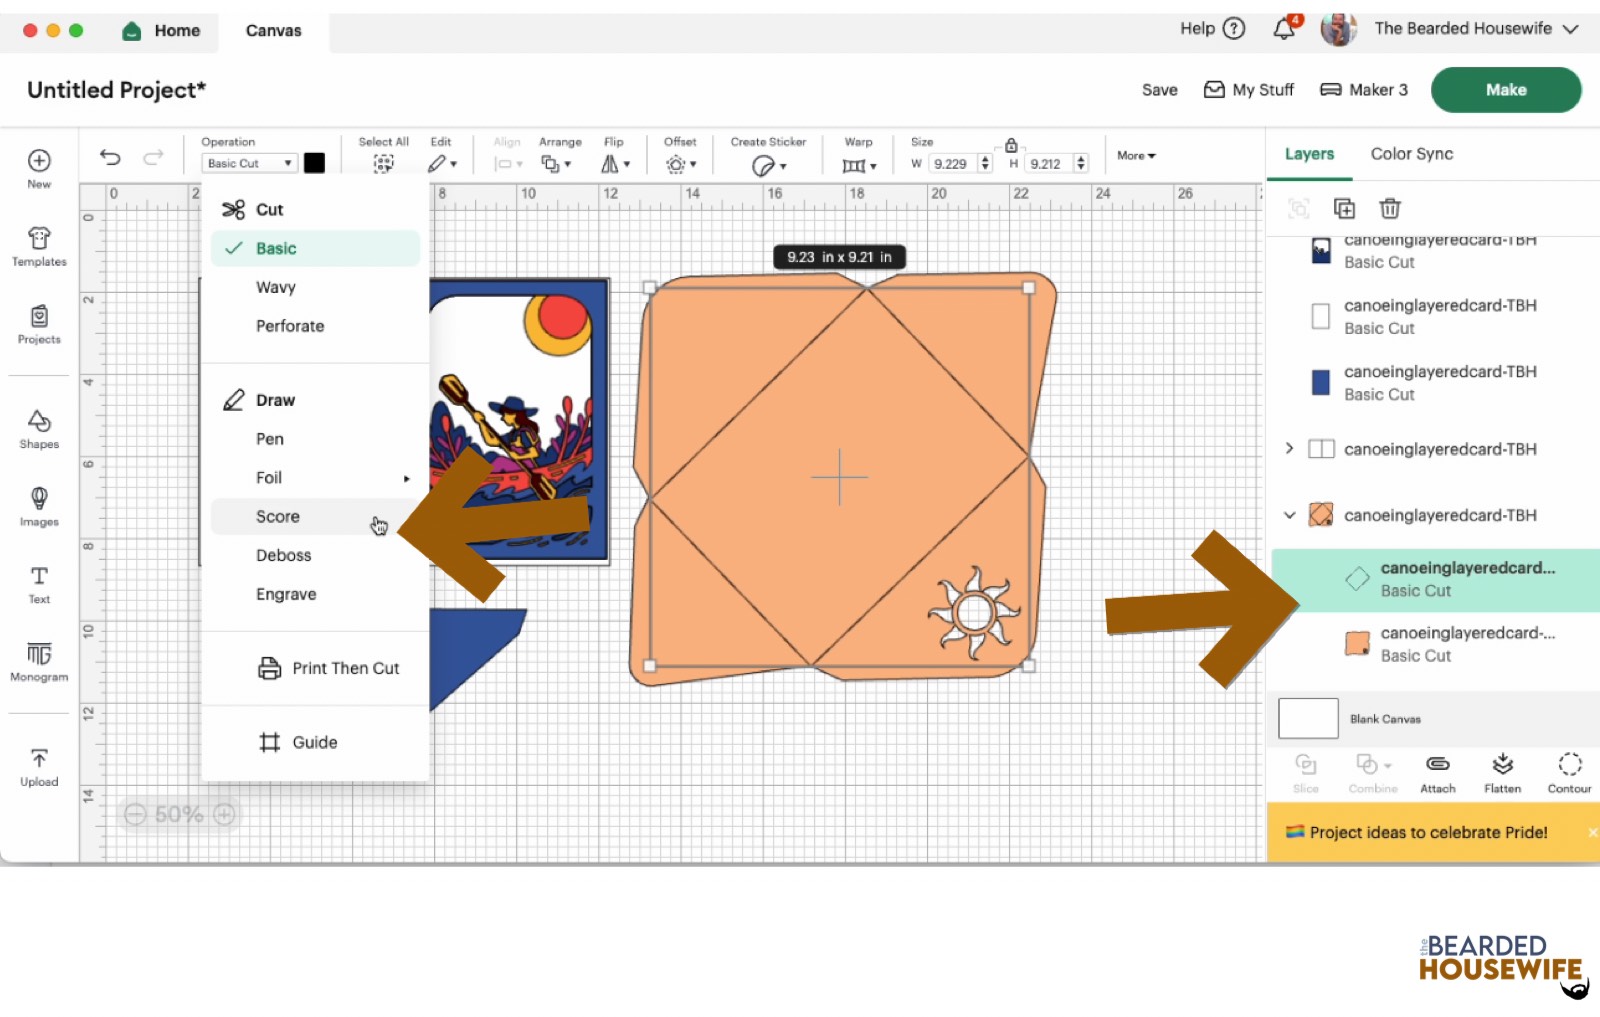
Task: Click the height size field
Action: [1046, 164]
